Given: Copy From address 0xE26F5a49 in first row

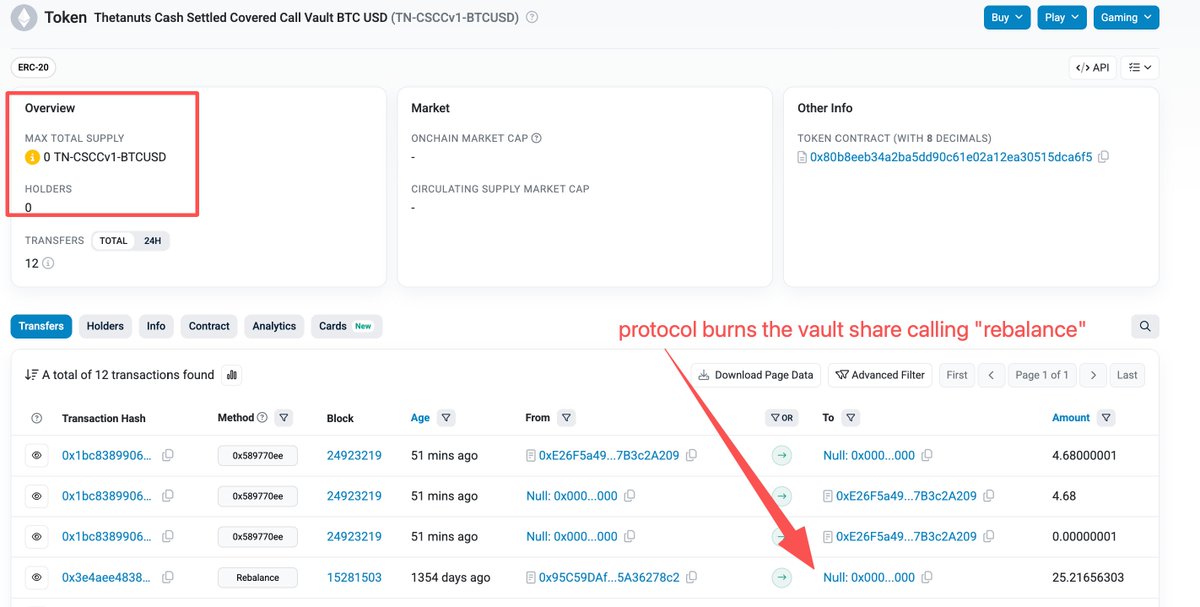Looking at the screenshot, I should [x=692, y=455].
